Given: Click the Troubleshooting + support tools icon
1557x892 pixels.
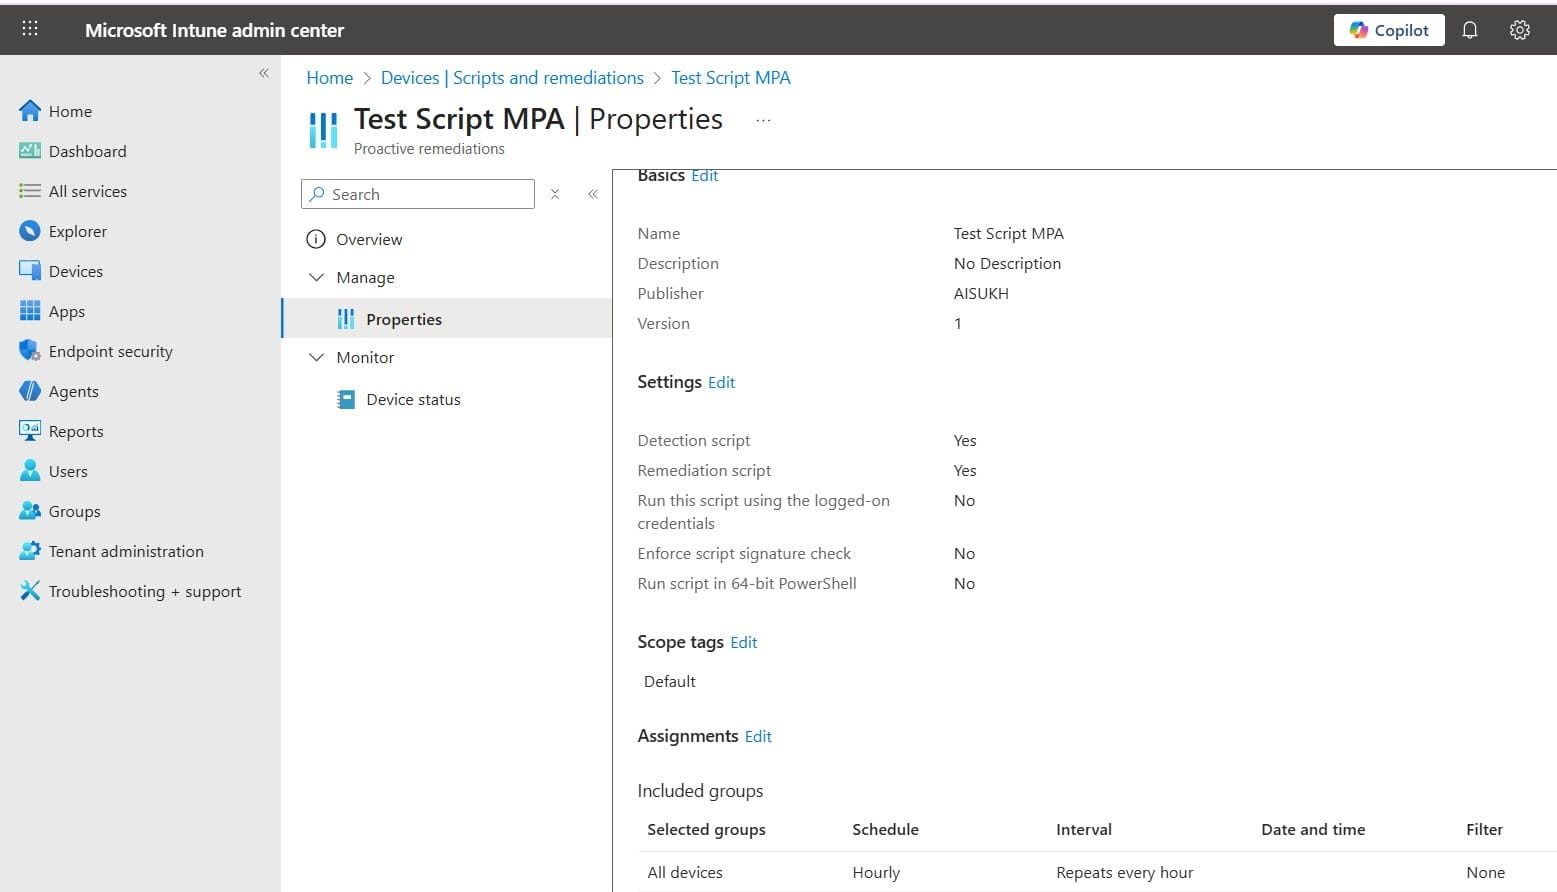Looking at the screenshot, I should [x=30, y=591].
